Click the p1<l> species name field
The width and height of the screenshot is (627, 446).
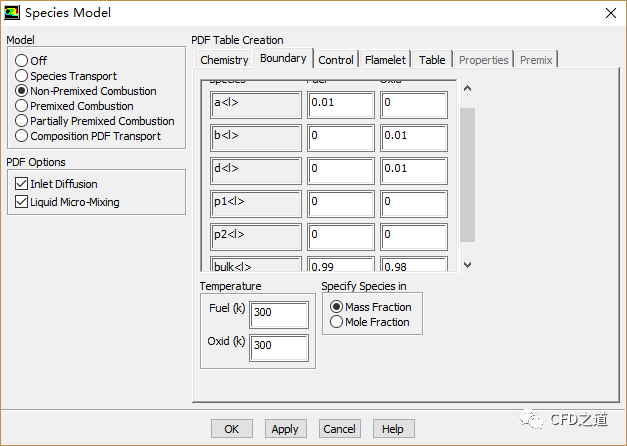point(256,204)
